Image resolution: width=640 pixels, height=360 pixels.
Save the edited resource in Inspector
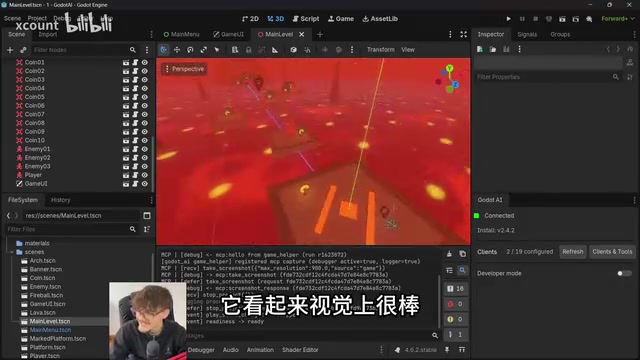[x=506, y=49]
